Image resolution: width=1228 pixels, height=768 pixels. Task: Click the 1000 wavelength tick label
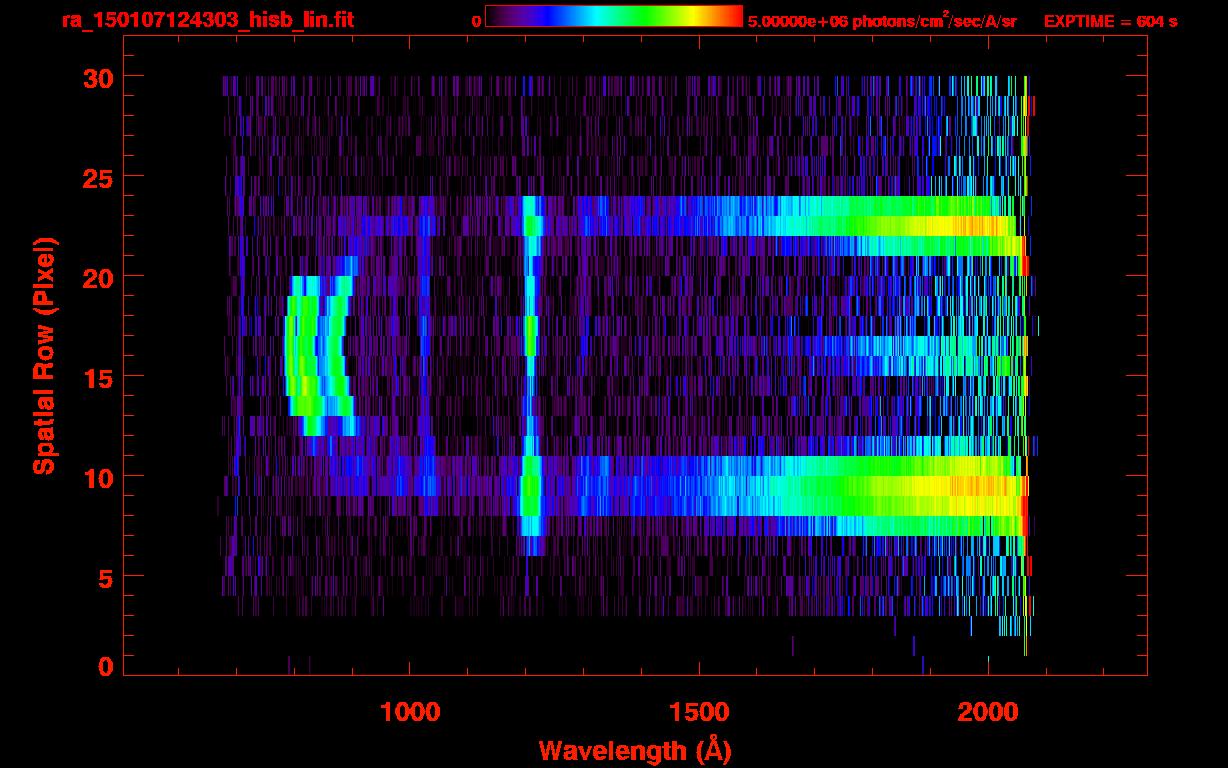point(410,711)
